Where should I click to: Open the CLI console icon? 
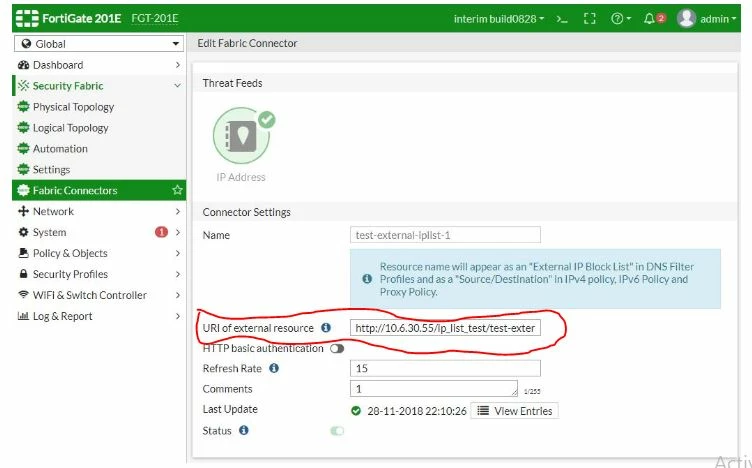pyautogui.click(x=562, y=19)
